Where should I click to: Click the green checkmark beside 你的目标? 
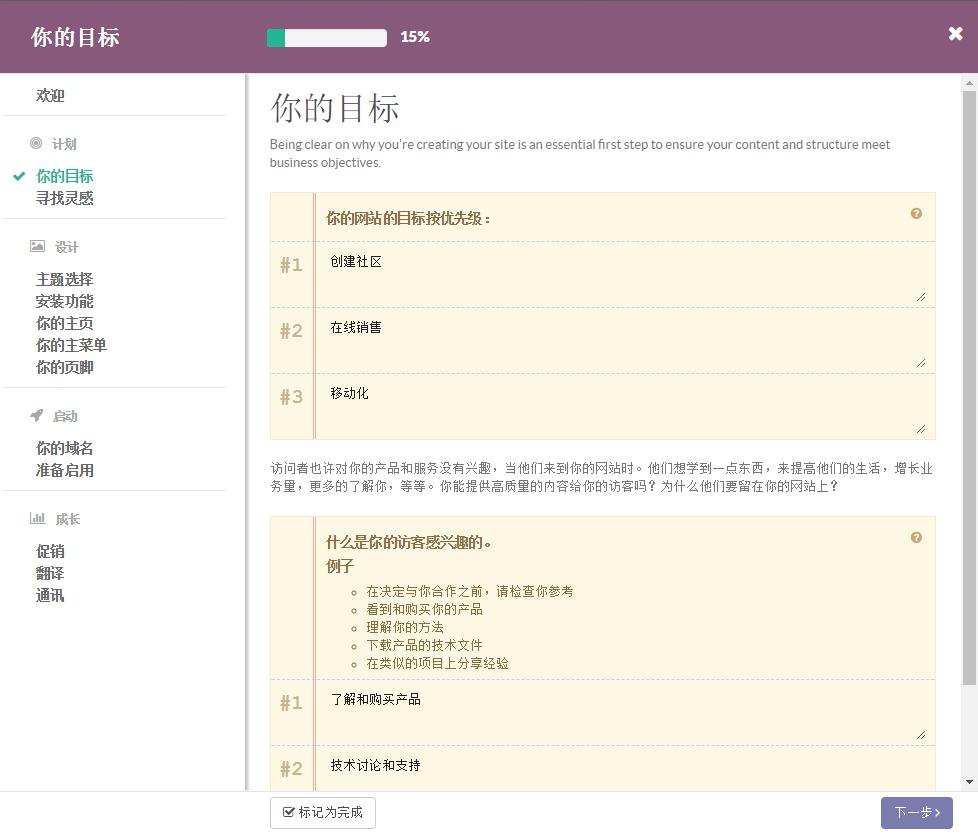coord(17,175)
